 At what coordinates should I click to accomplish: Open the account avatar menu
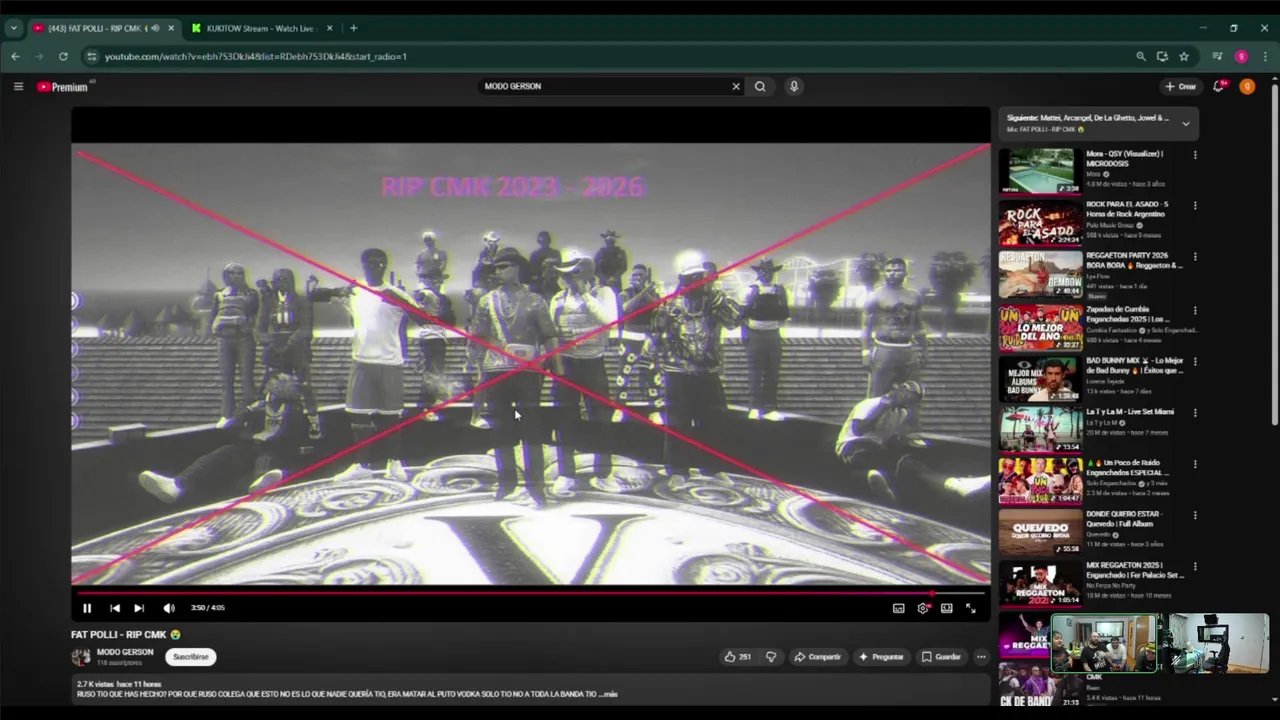click(1247, 87)
